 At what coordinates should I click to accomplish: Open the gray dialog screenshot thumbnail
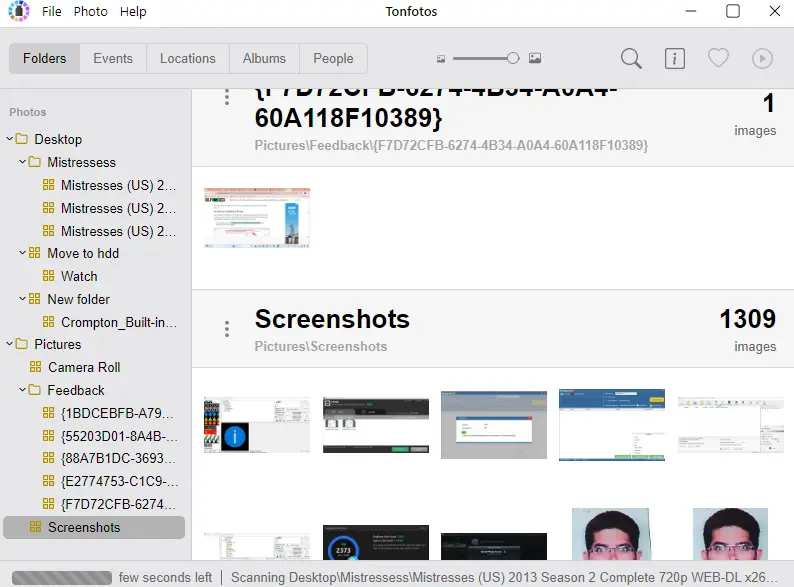pos(494,425)
